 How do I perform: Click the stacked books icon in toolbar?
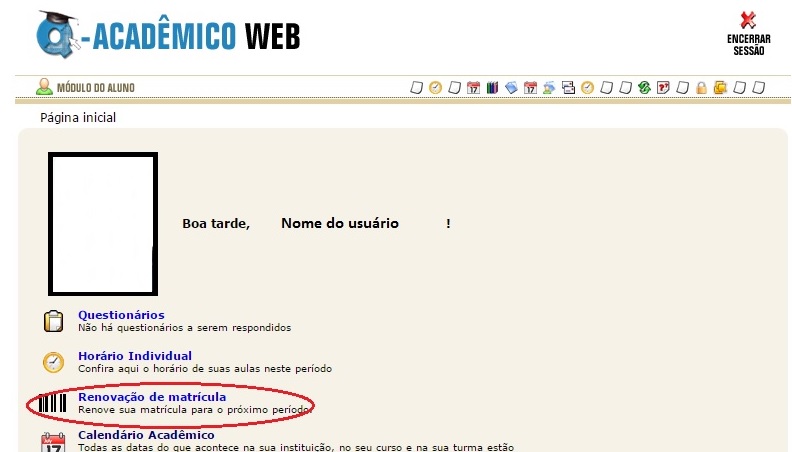pos(492,88)
